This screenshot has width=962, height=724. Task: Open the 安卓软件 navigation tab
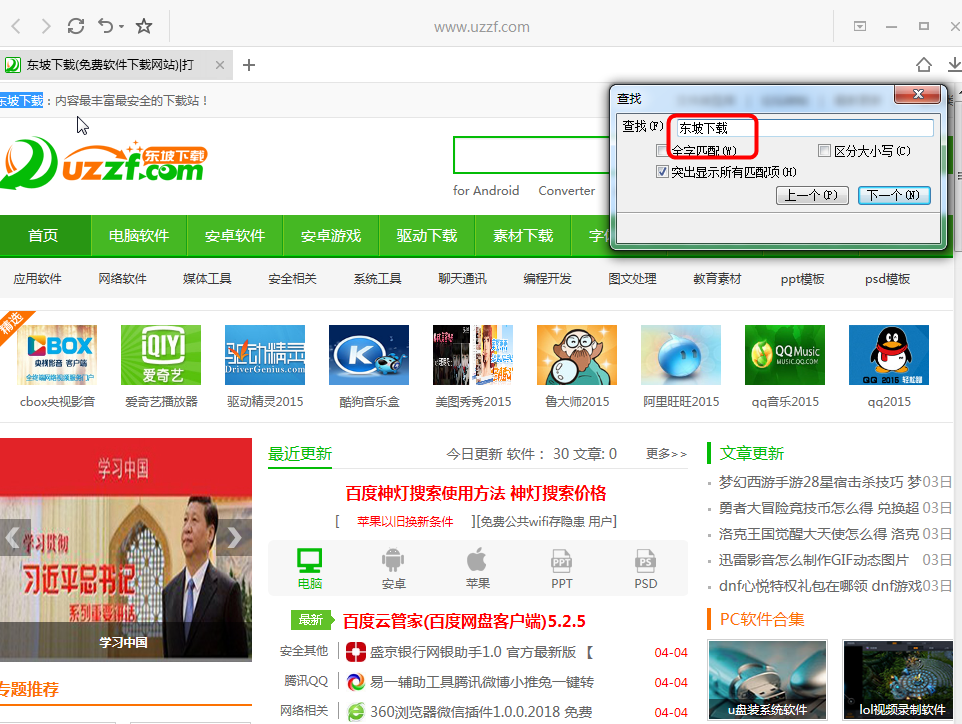click(x=235, y=236)
